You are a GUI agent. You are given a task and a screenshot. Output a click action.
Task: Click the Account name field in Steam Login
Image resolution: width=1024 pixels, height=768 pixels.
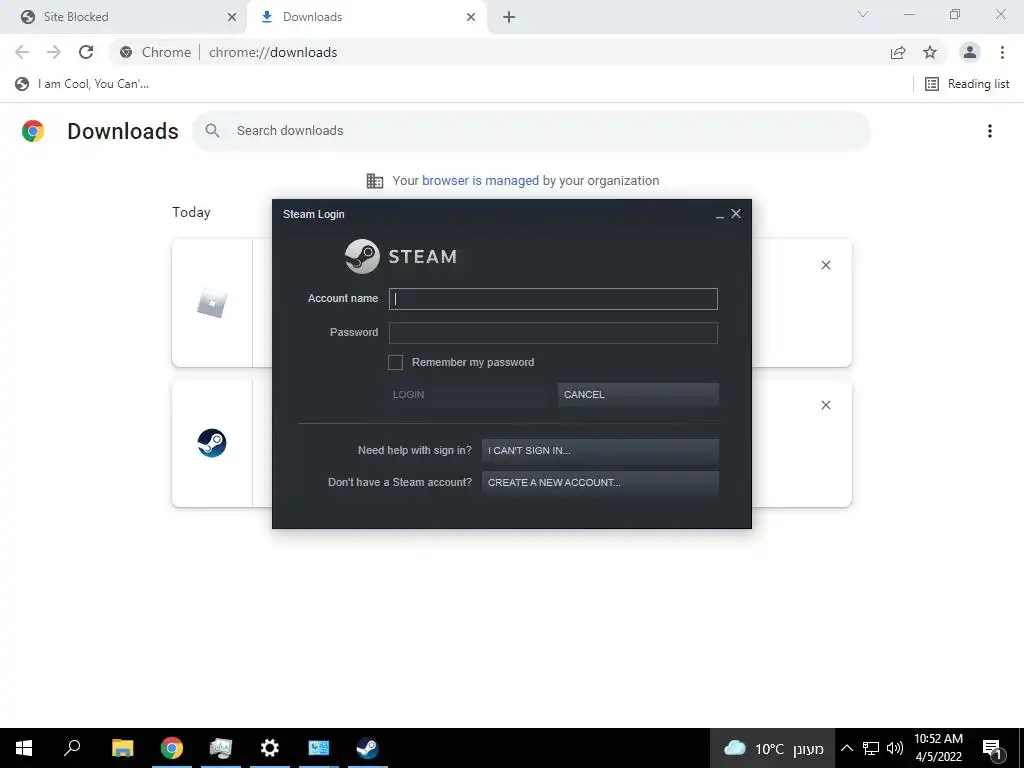click(x=553, y=299)
